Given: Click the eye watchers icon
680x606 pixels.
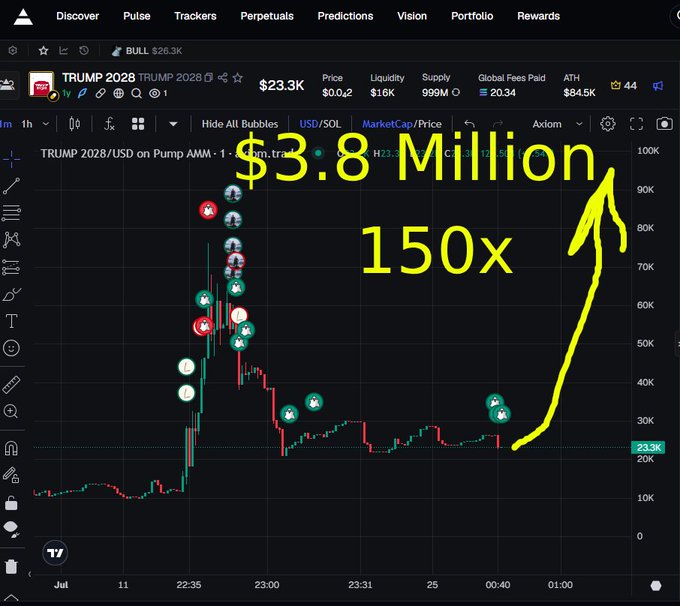Looking at the screenshot, I should (x=154, y=93).
